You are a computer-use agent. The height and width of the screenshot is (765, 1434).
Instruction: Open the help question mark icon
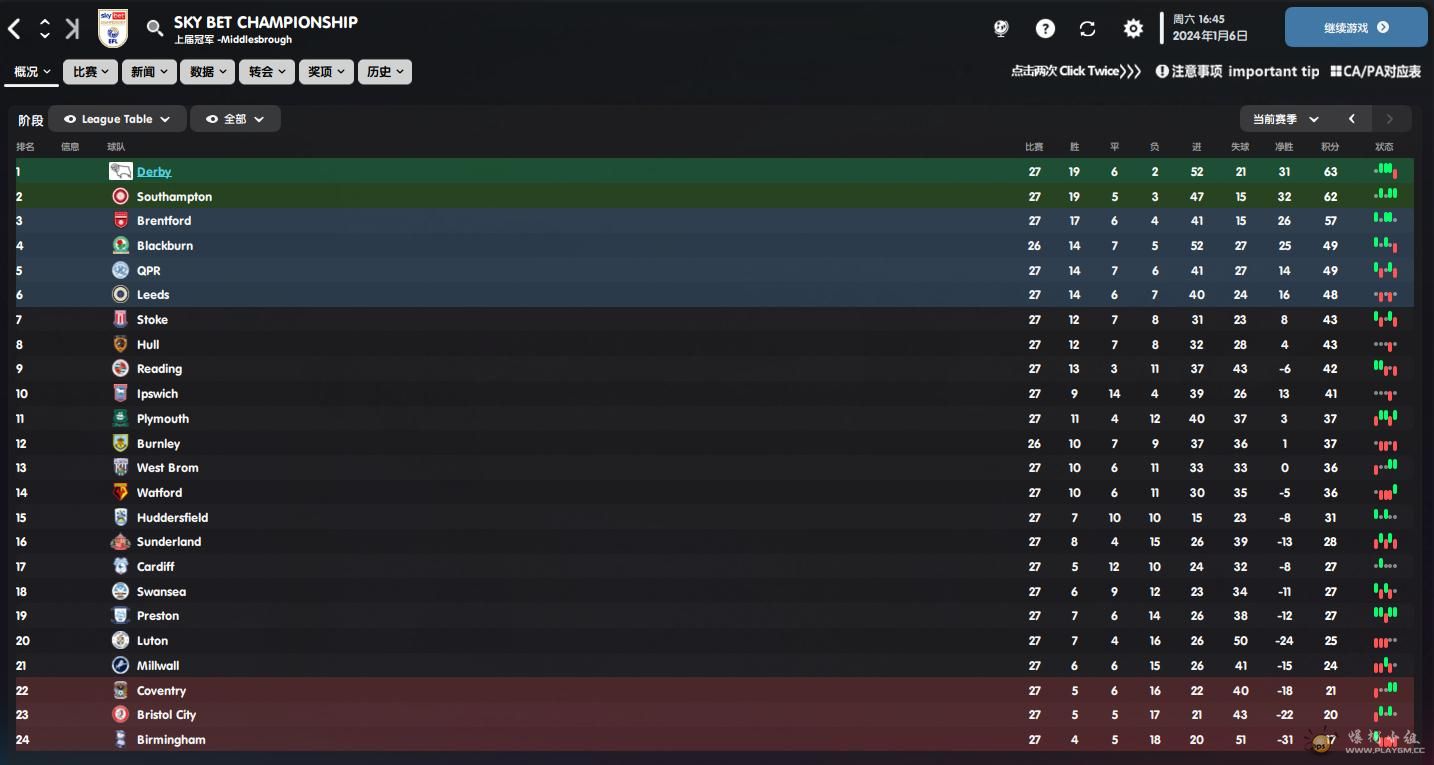pyautogui.click(x=1045, y=29)
